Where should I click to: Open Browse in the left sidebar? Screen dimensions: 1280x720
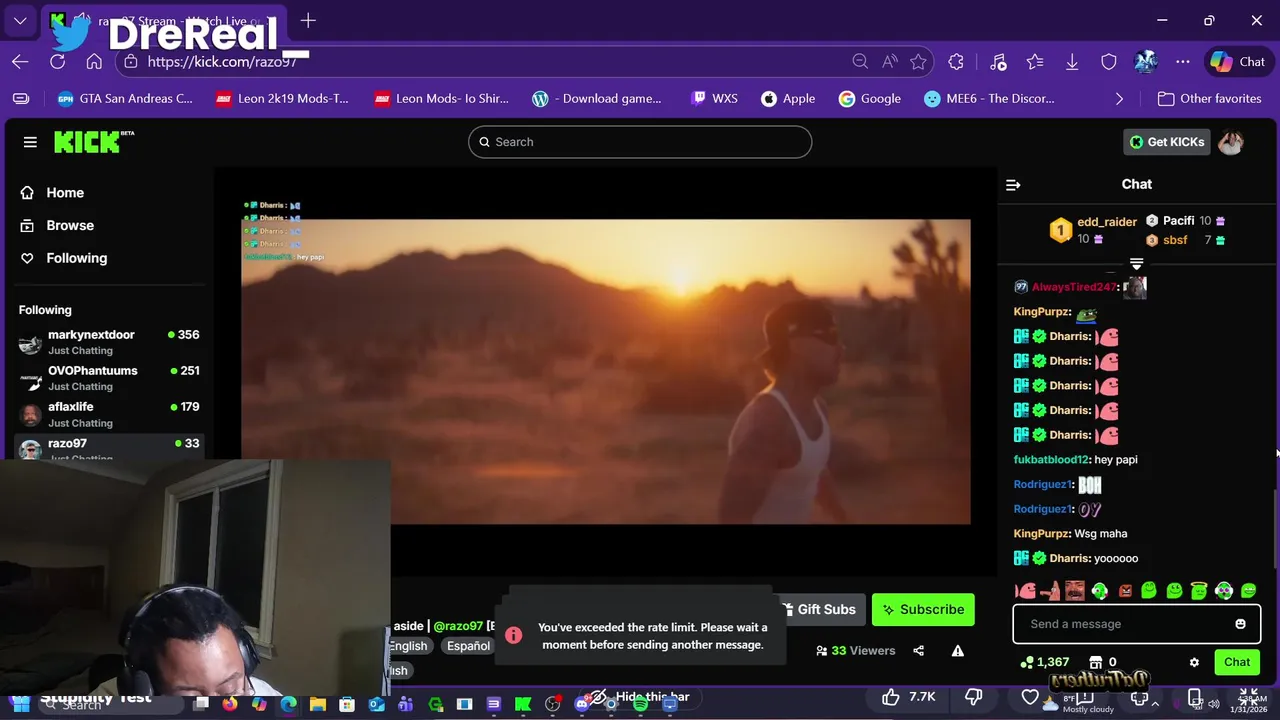pyautogui.click(x=70, y=225)
